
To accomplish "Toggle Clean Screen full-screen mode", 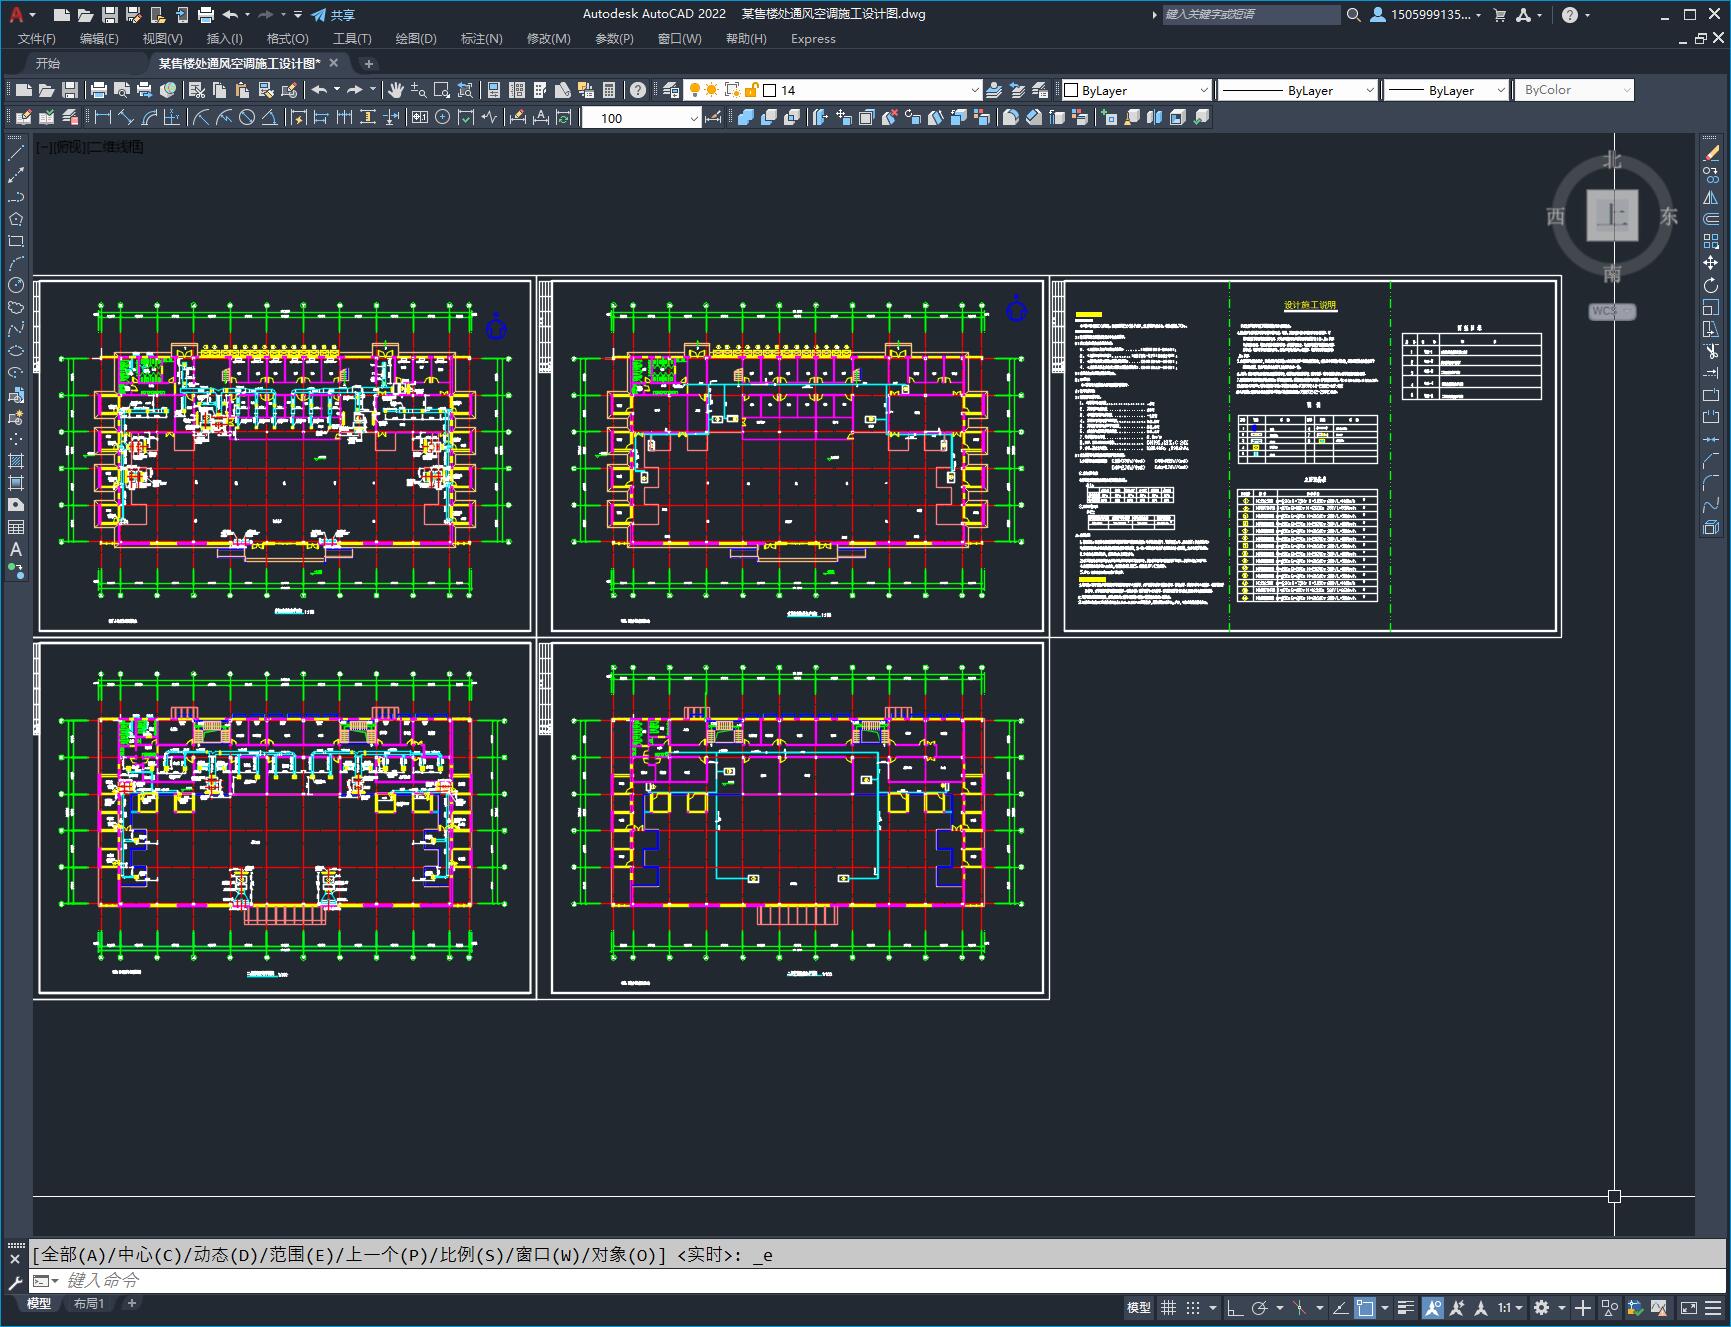I will (x=1688, y=1308).
